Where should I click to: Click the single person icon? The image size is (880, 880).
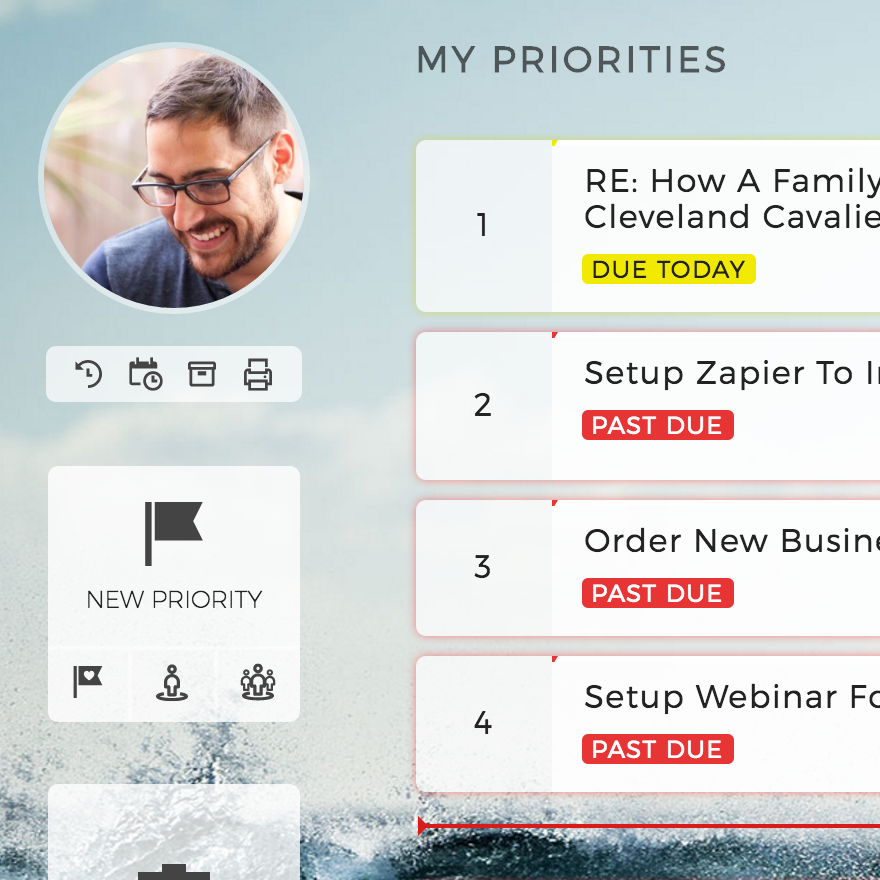coord(172,682)
